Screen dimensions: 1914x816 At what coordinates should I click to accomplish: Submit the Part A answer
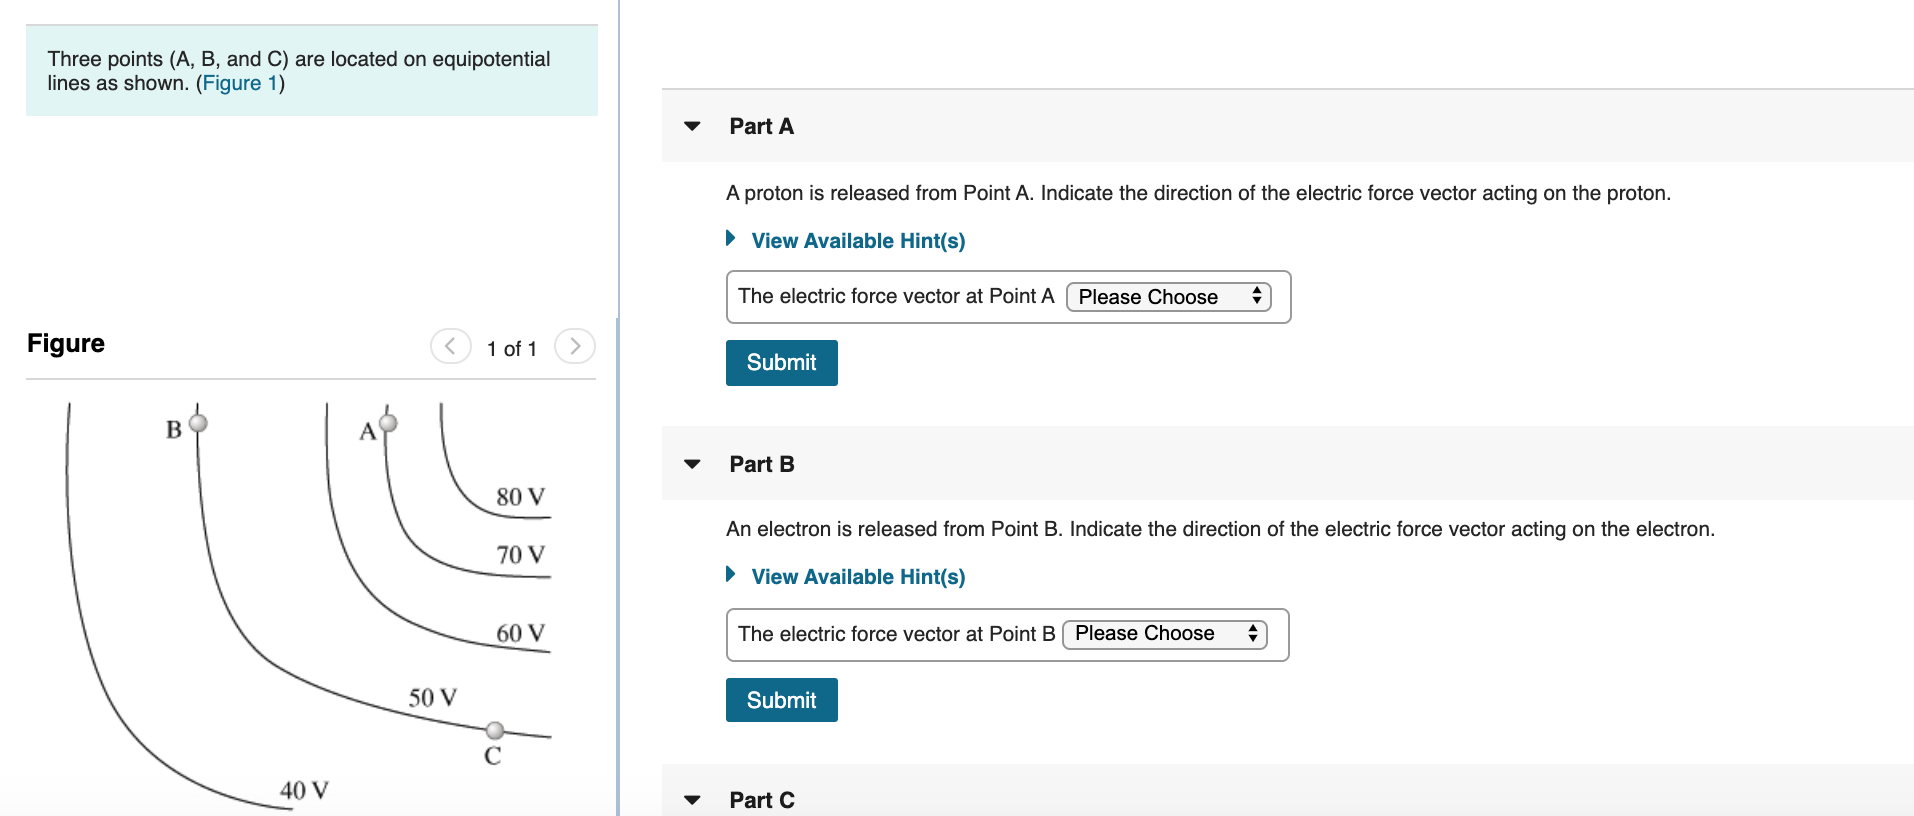click(781, 363)
